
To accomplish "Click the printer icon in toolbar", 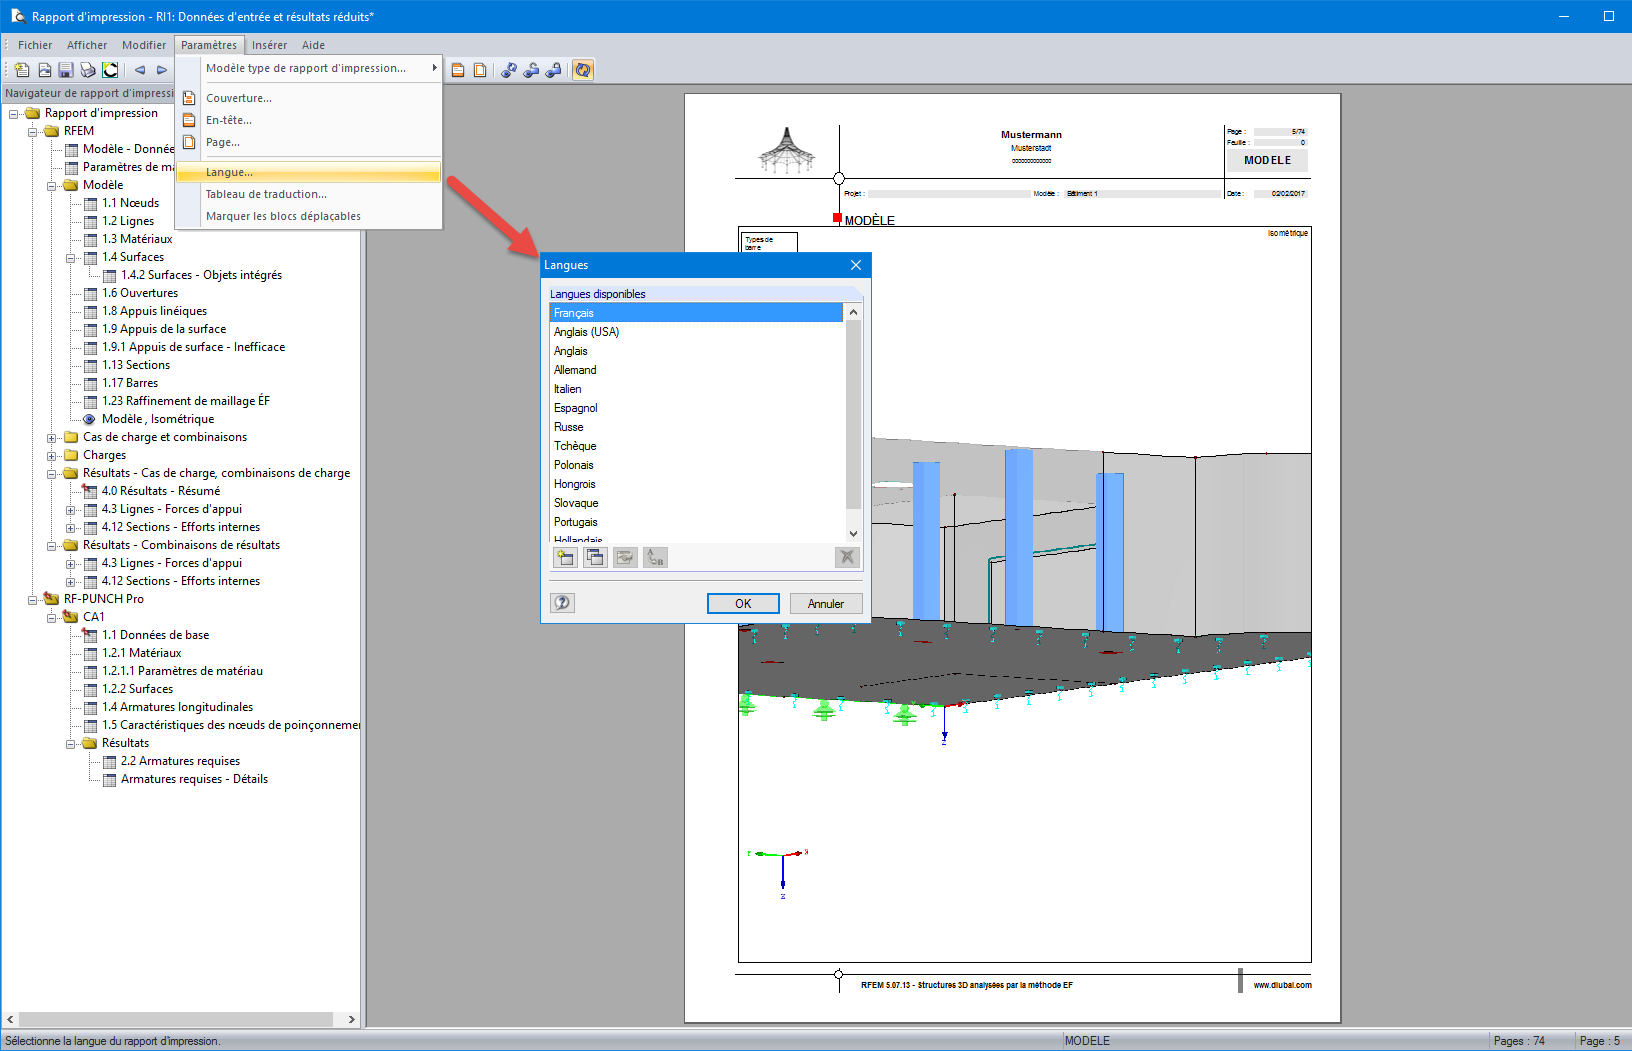I will tap(88, 70).
